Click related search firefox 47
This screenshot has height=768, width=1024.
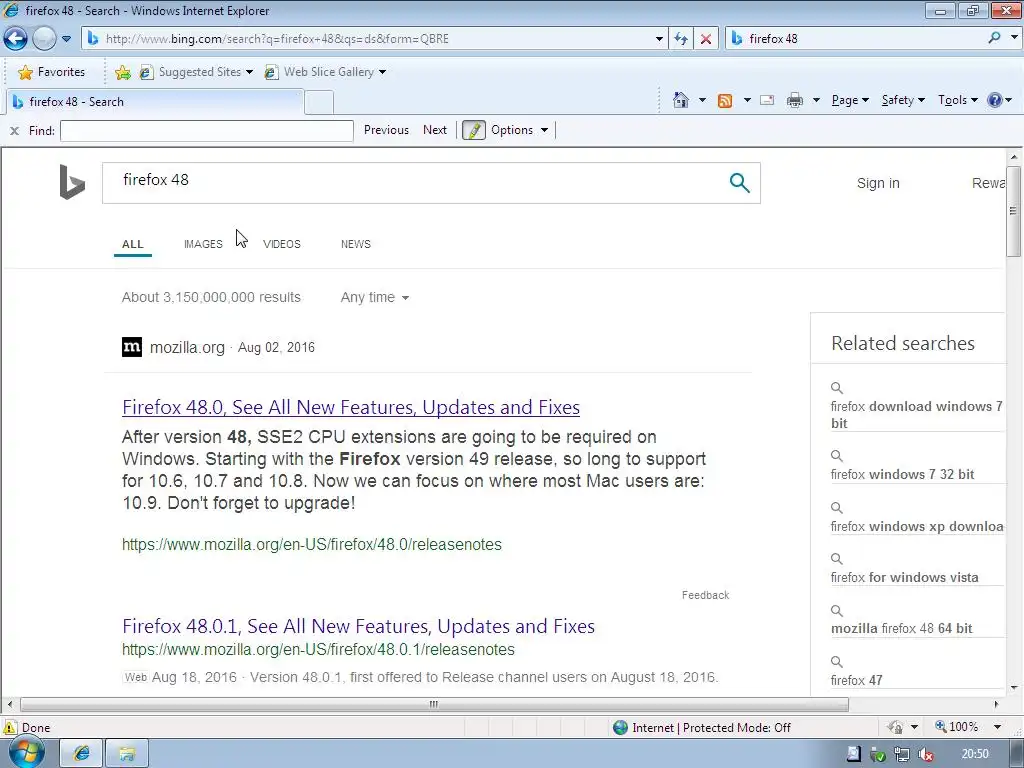(856, 680)
